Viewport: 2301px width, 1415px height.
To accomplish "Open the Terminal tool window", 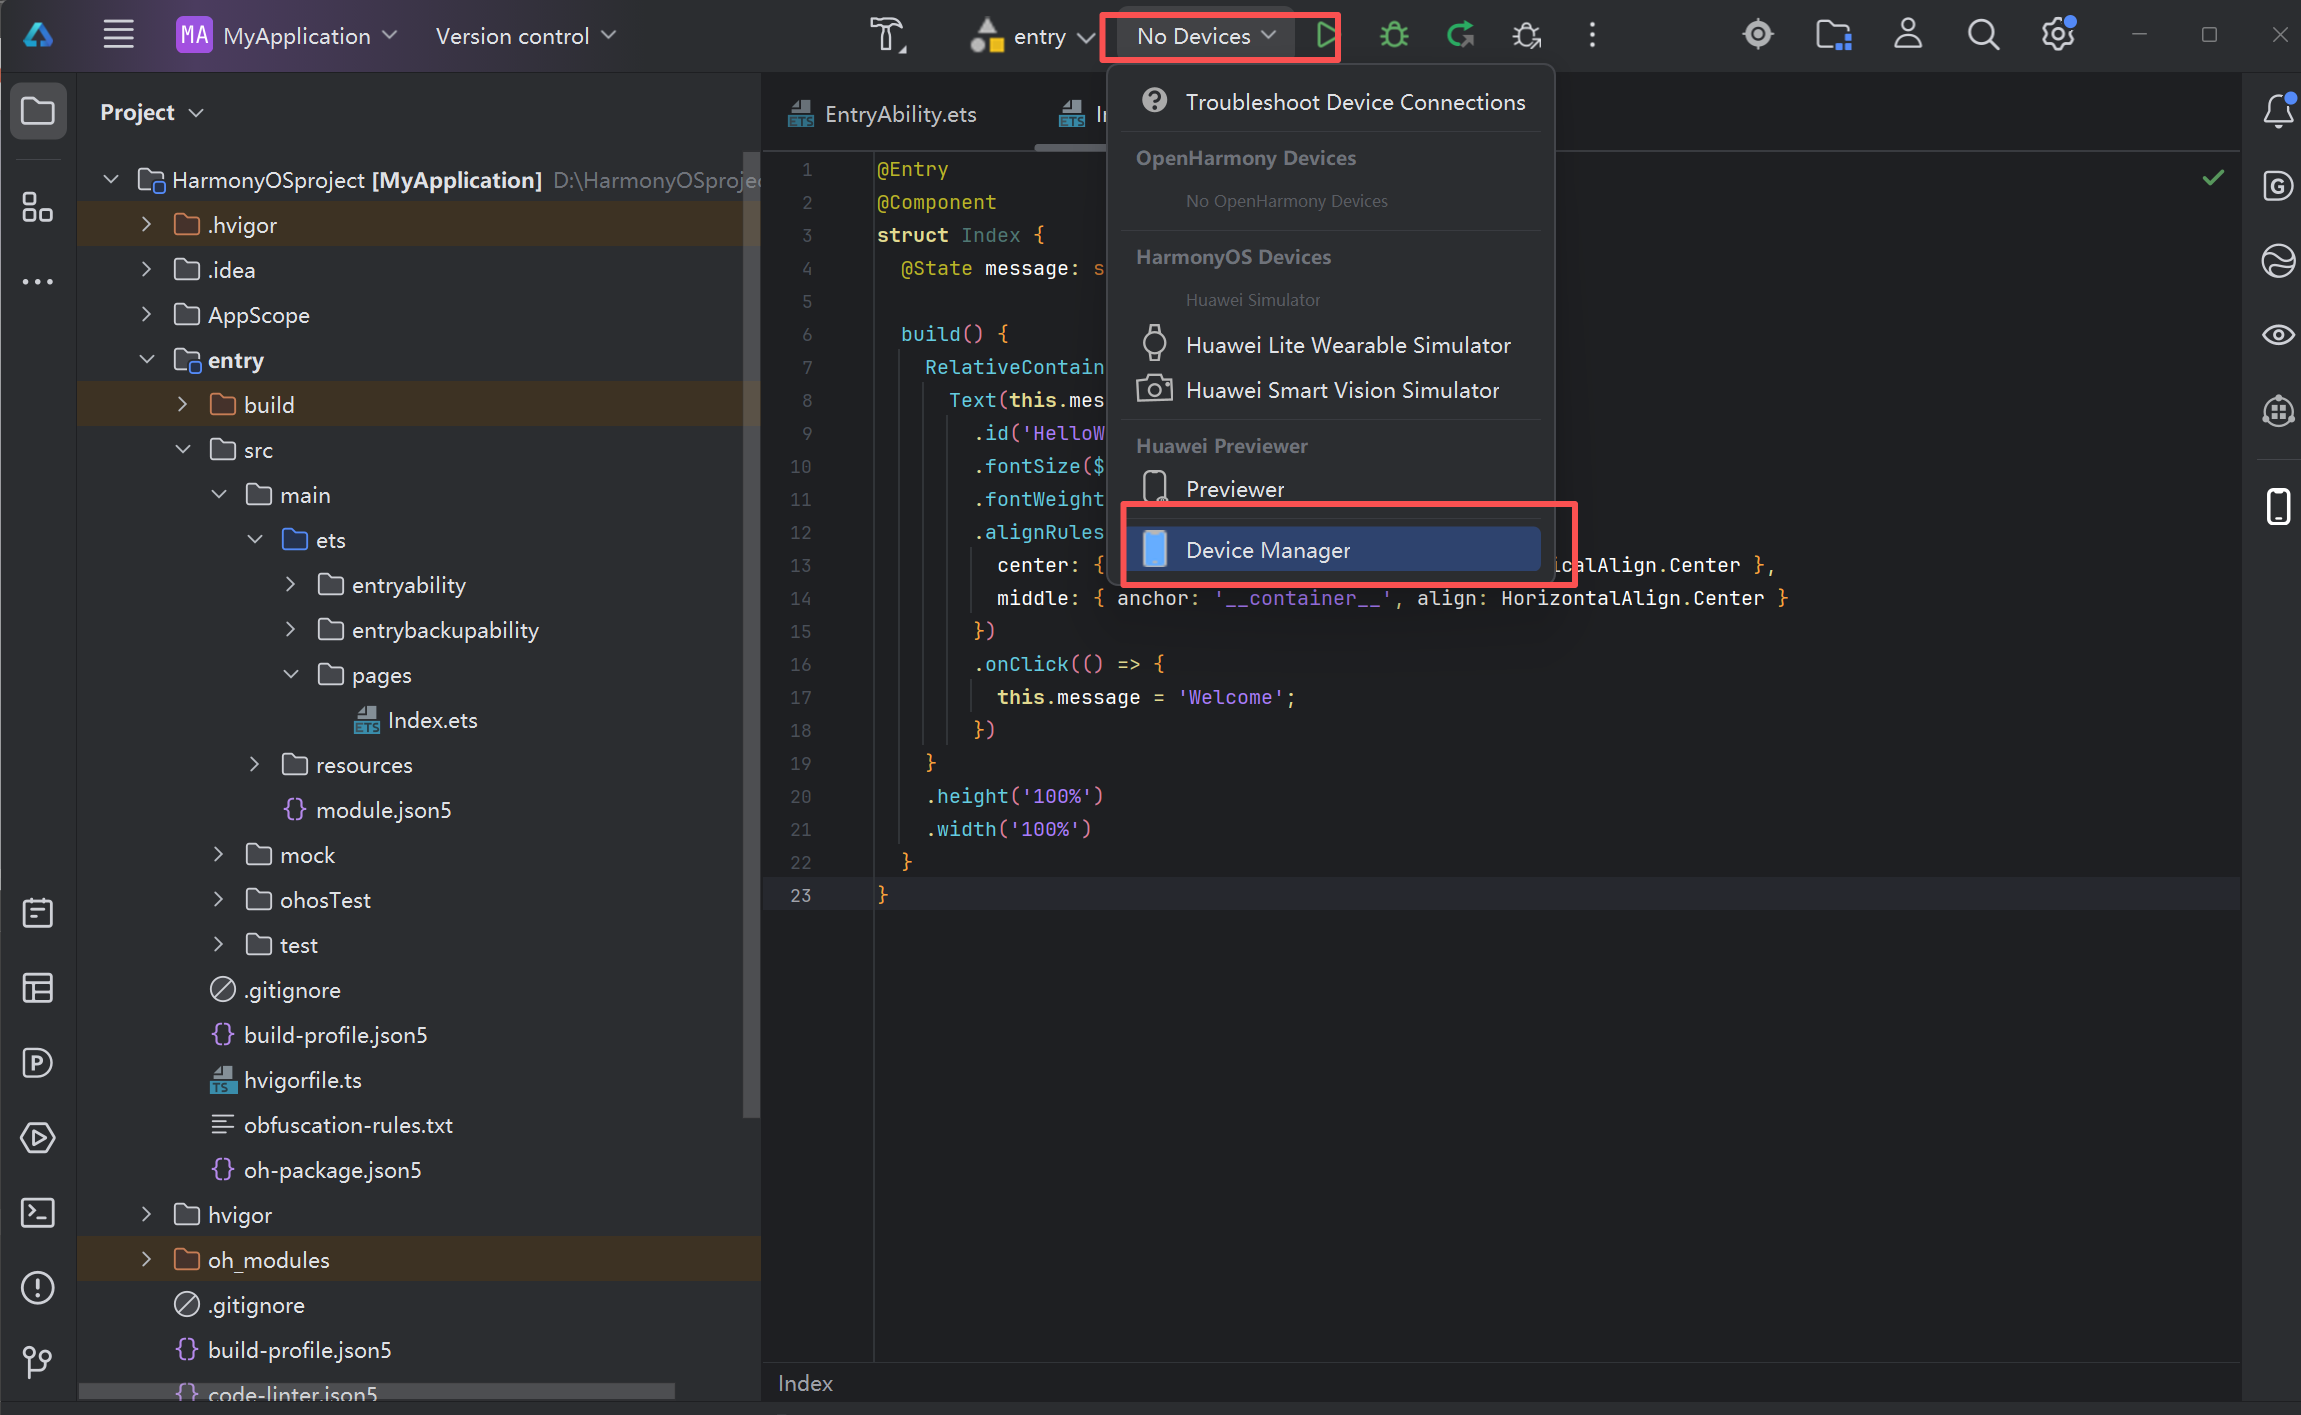I will coord(38,1213).
